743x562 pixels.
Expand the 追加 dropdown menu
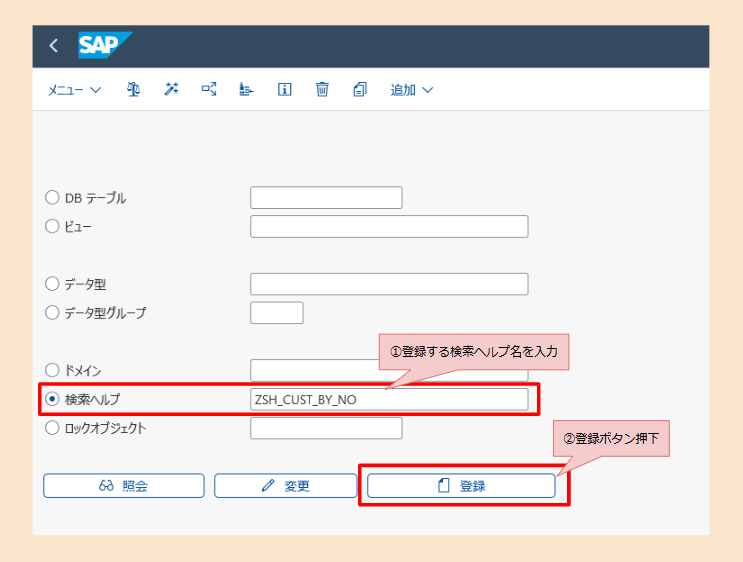[411, 90]
